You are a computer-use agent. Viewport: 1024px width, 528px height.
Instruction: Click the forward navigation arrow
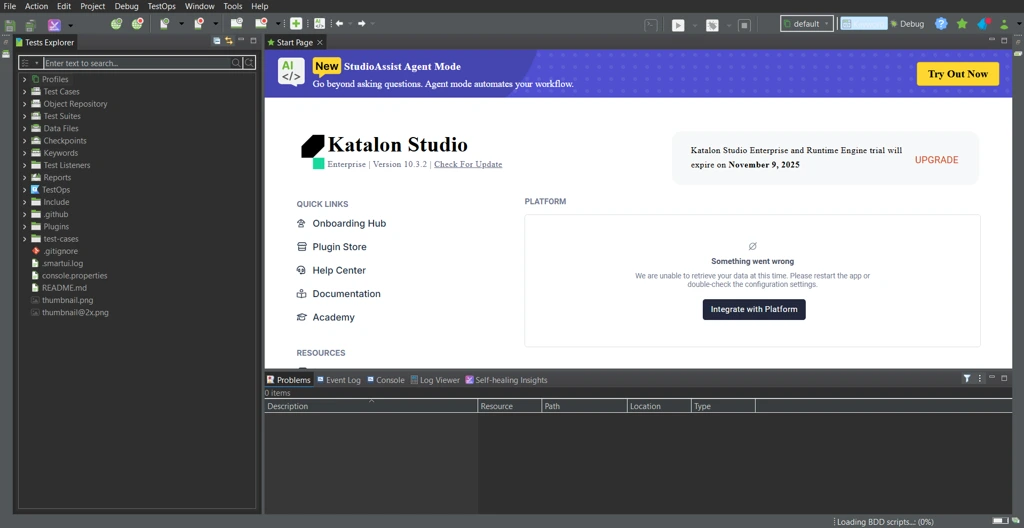point(361,24)
